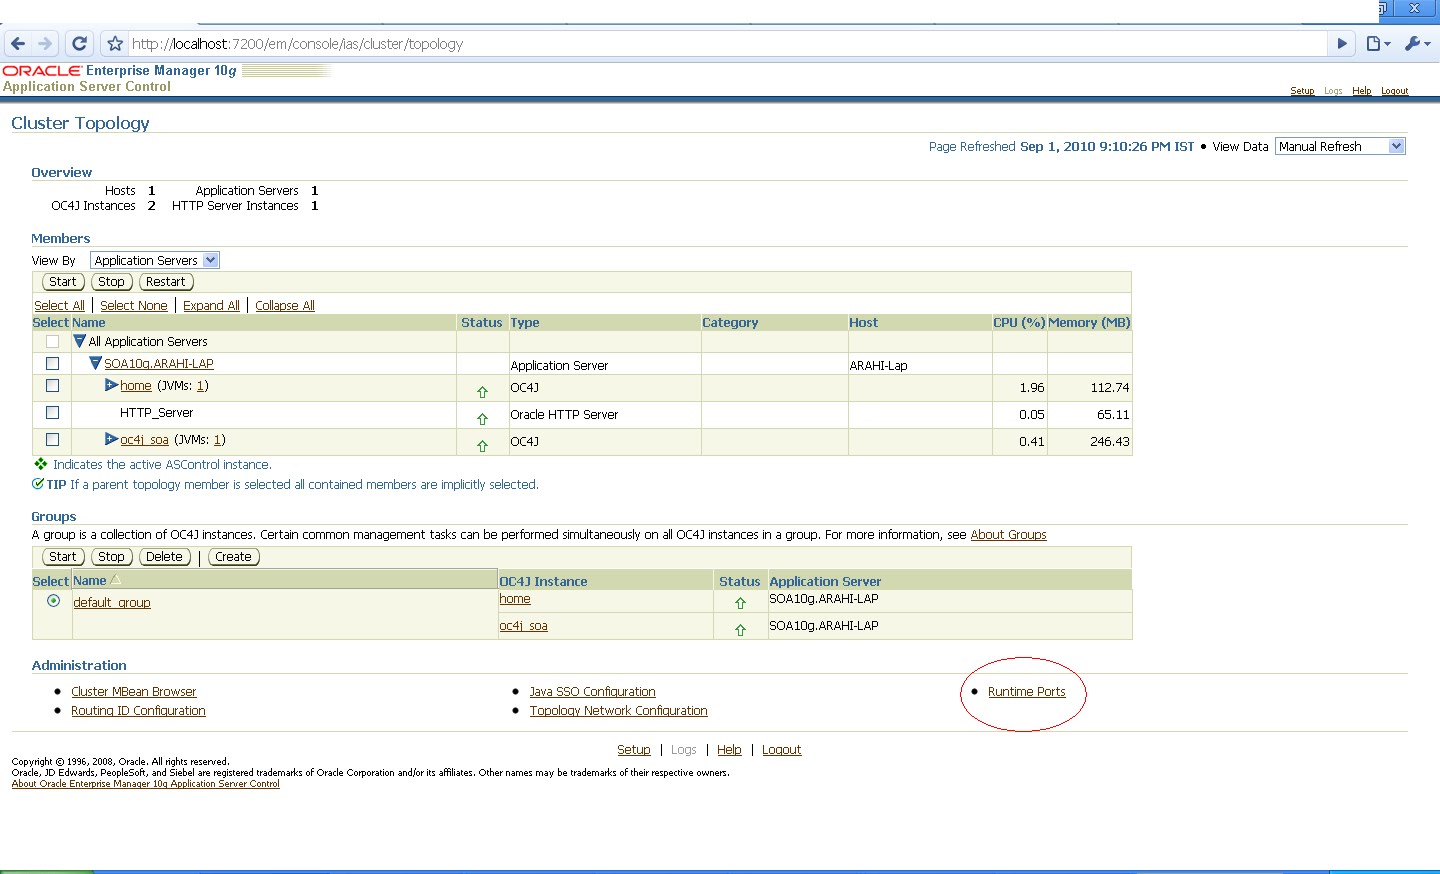Image resolution: width=1440 pixels, height=874 pixels.
Task: Open Setup in the top header
Action: [x=1302, y=91]
